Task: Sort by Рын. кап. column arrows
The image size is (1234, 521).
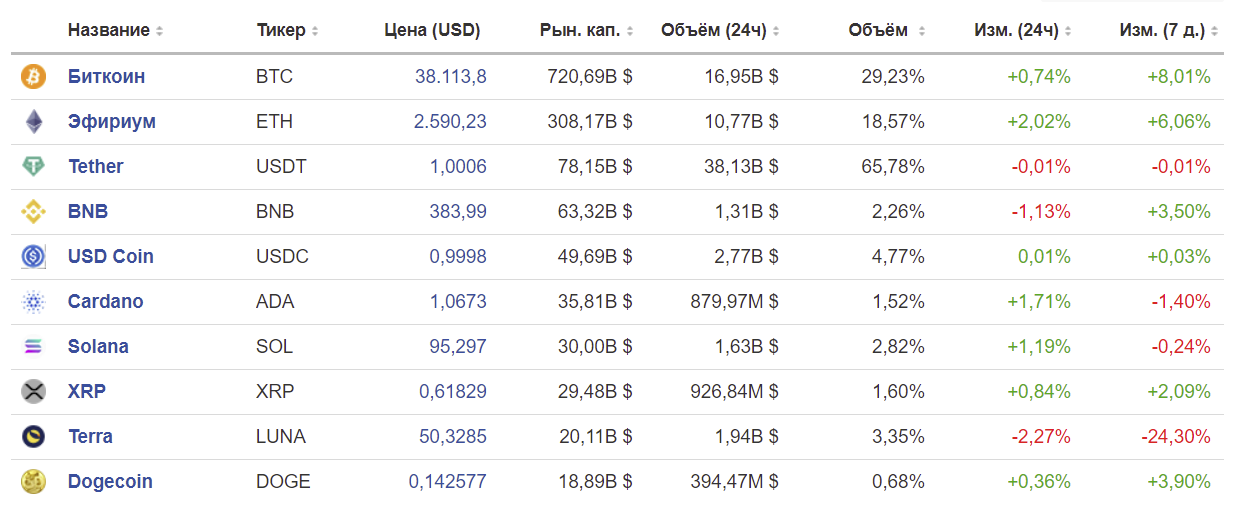Action: [631, 31]
